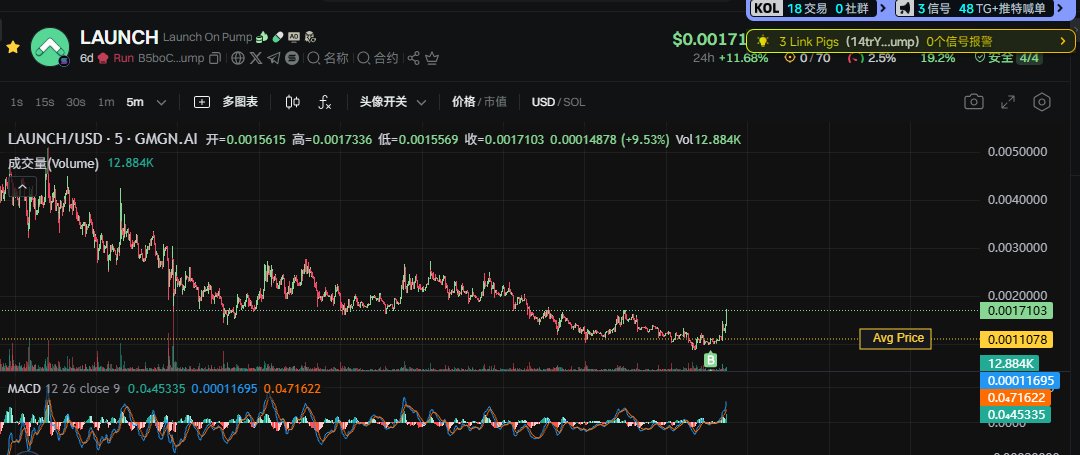Click the 成交量(Volume) indicator label
The width and height of the screenshot is (1080, 455).
pyautogui.click(x=53, y=164)
